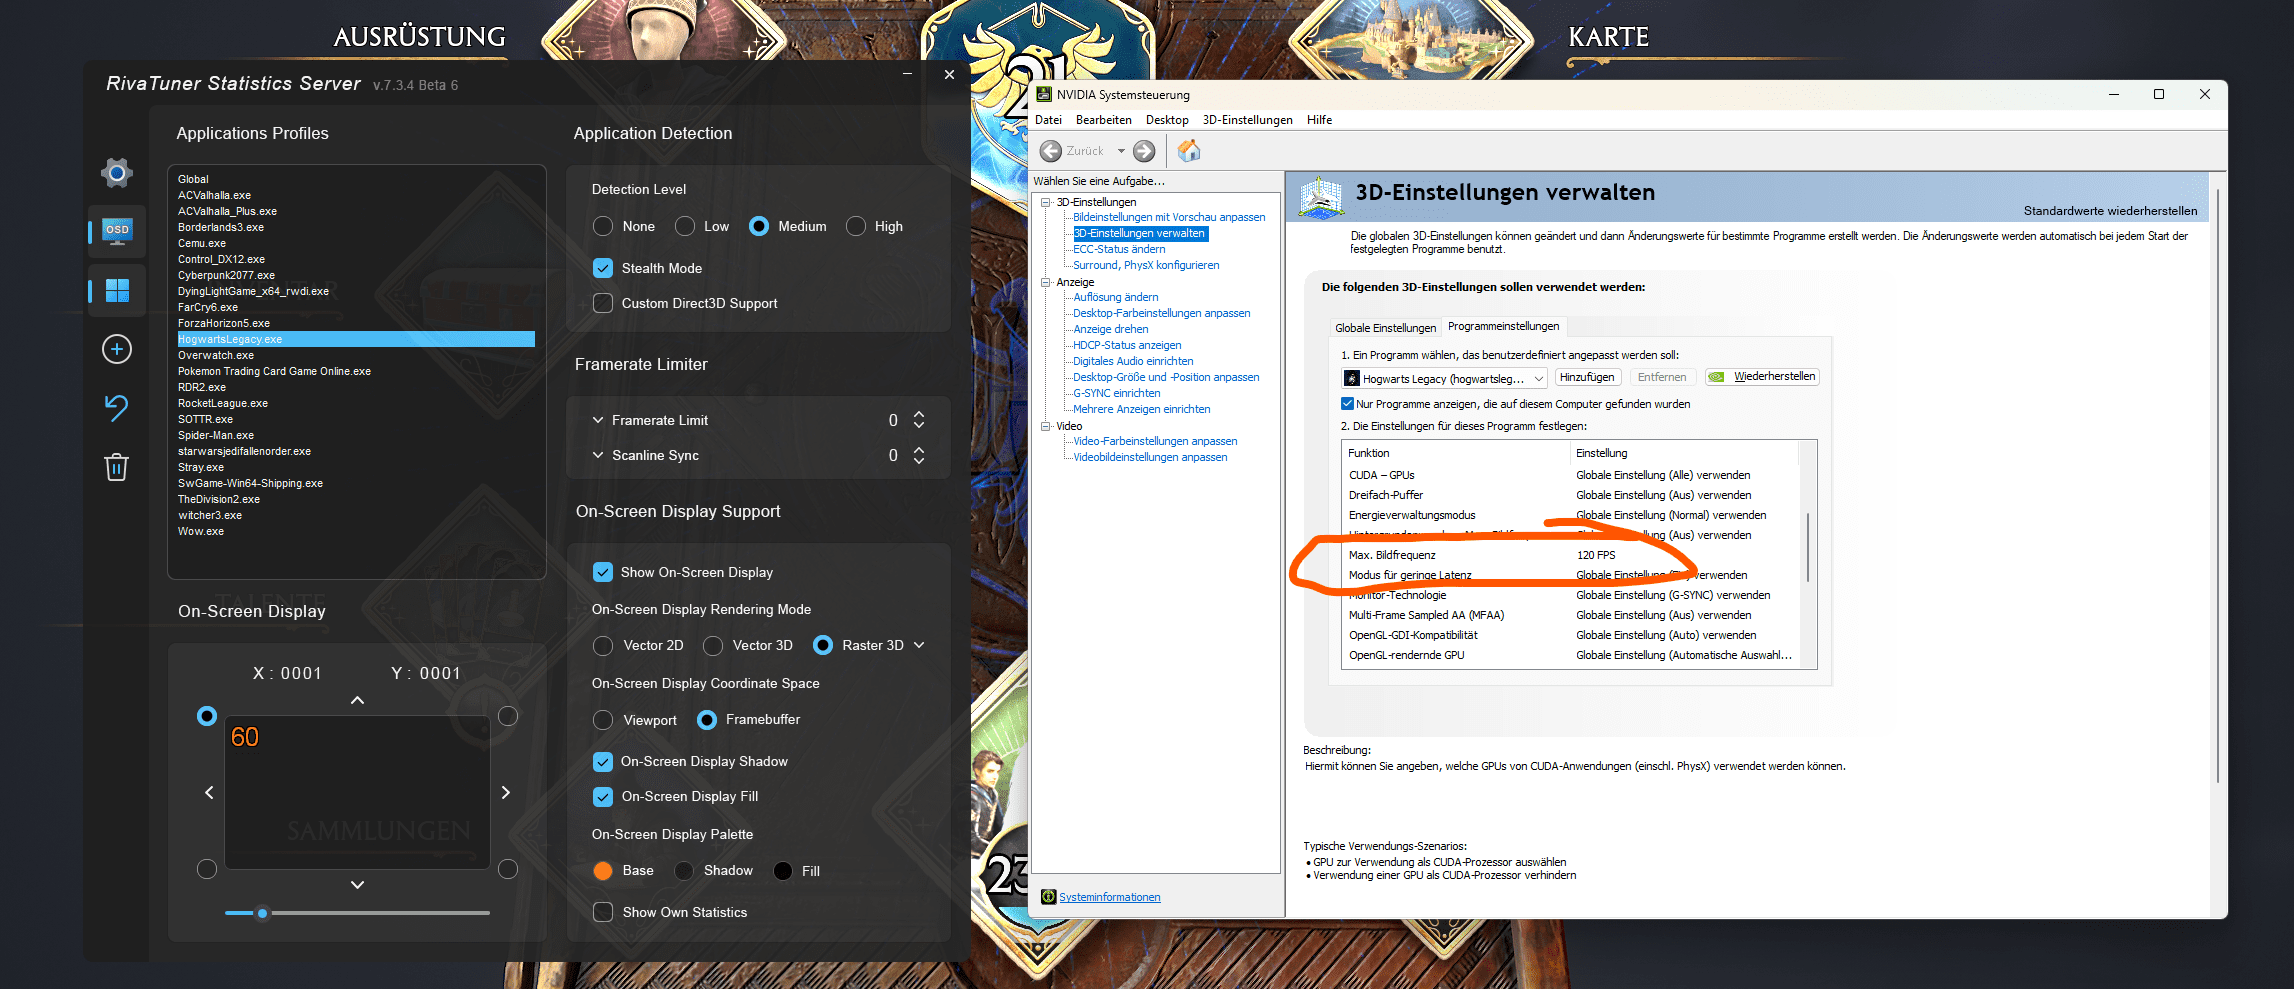This screenshot has width=2294, height=989.
Task: Collapse Video tree node
Action: tap(1046, 426)
